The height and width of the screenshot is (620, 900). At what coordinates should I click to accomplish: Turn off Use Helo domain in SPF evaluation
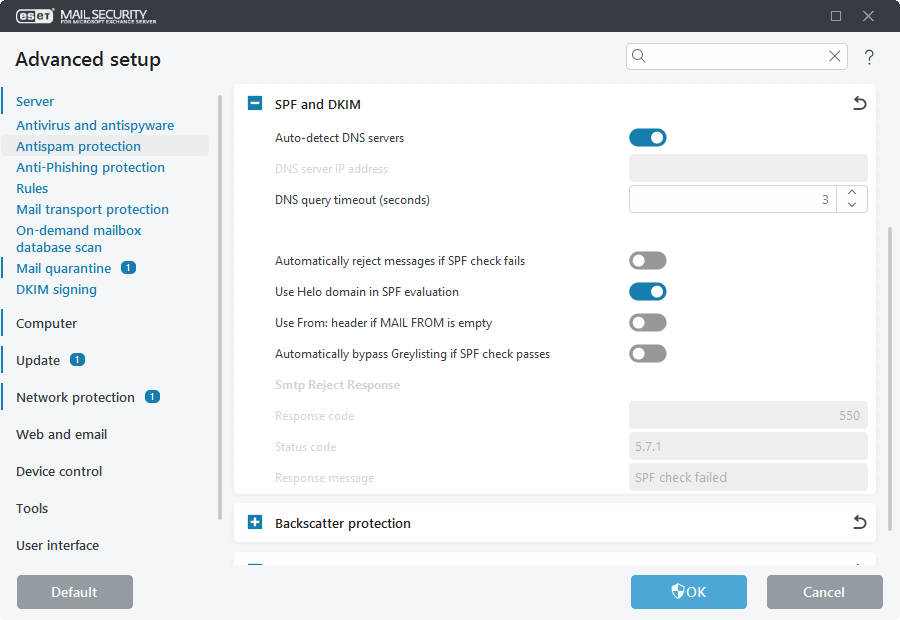point(647,292)
